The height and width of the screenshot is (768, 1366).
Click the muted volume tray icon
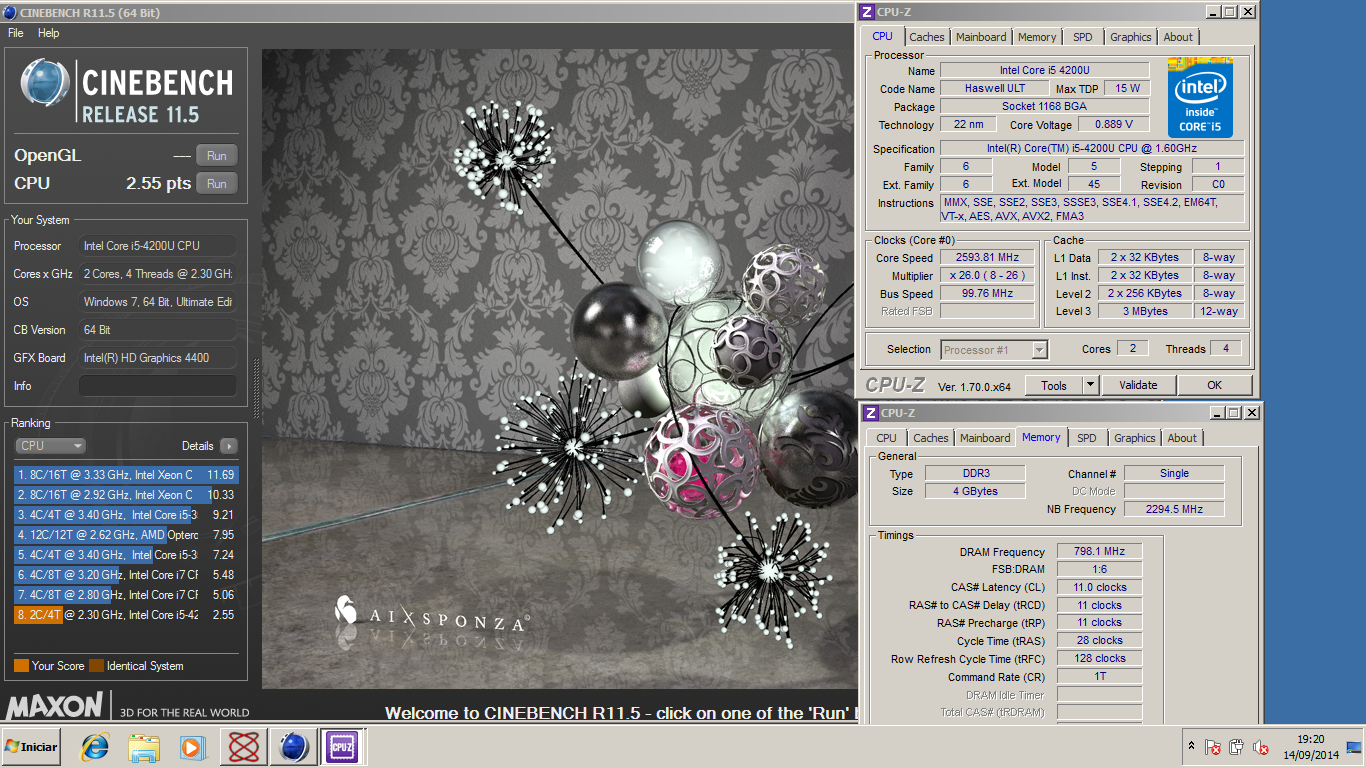coord(1262,747)
